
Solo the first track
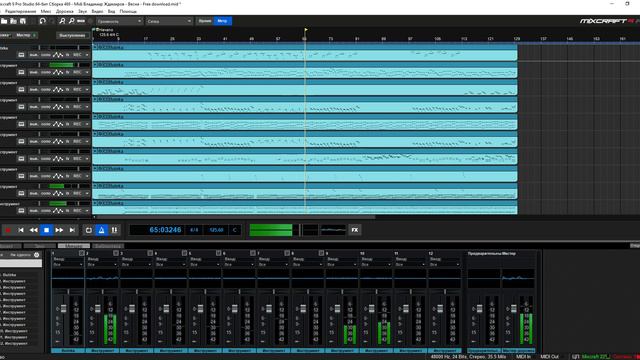46,55
